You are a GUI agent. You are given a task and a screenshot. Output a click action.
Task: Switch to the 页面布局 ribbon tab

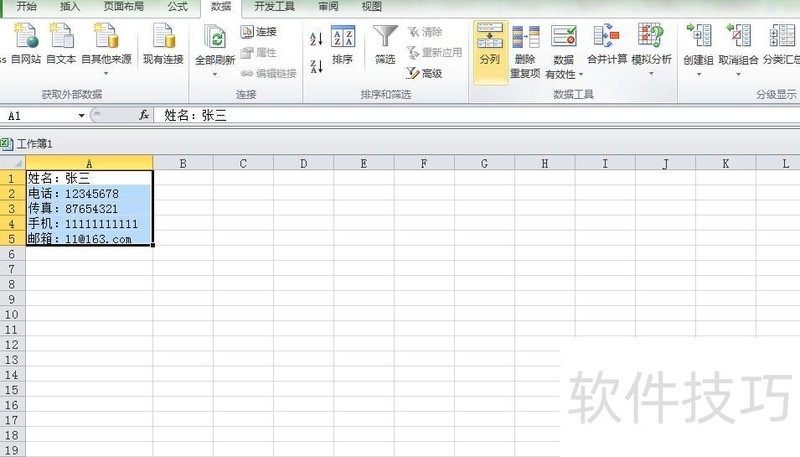click(x=123, y=7)
